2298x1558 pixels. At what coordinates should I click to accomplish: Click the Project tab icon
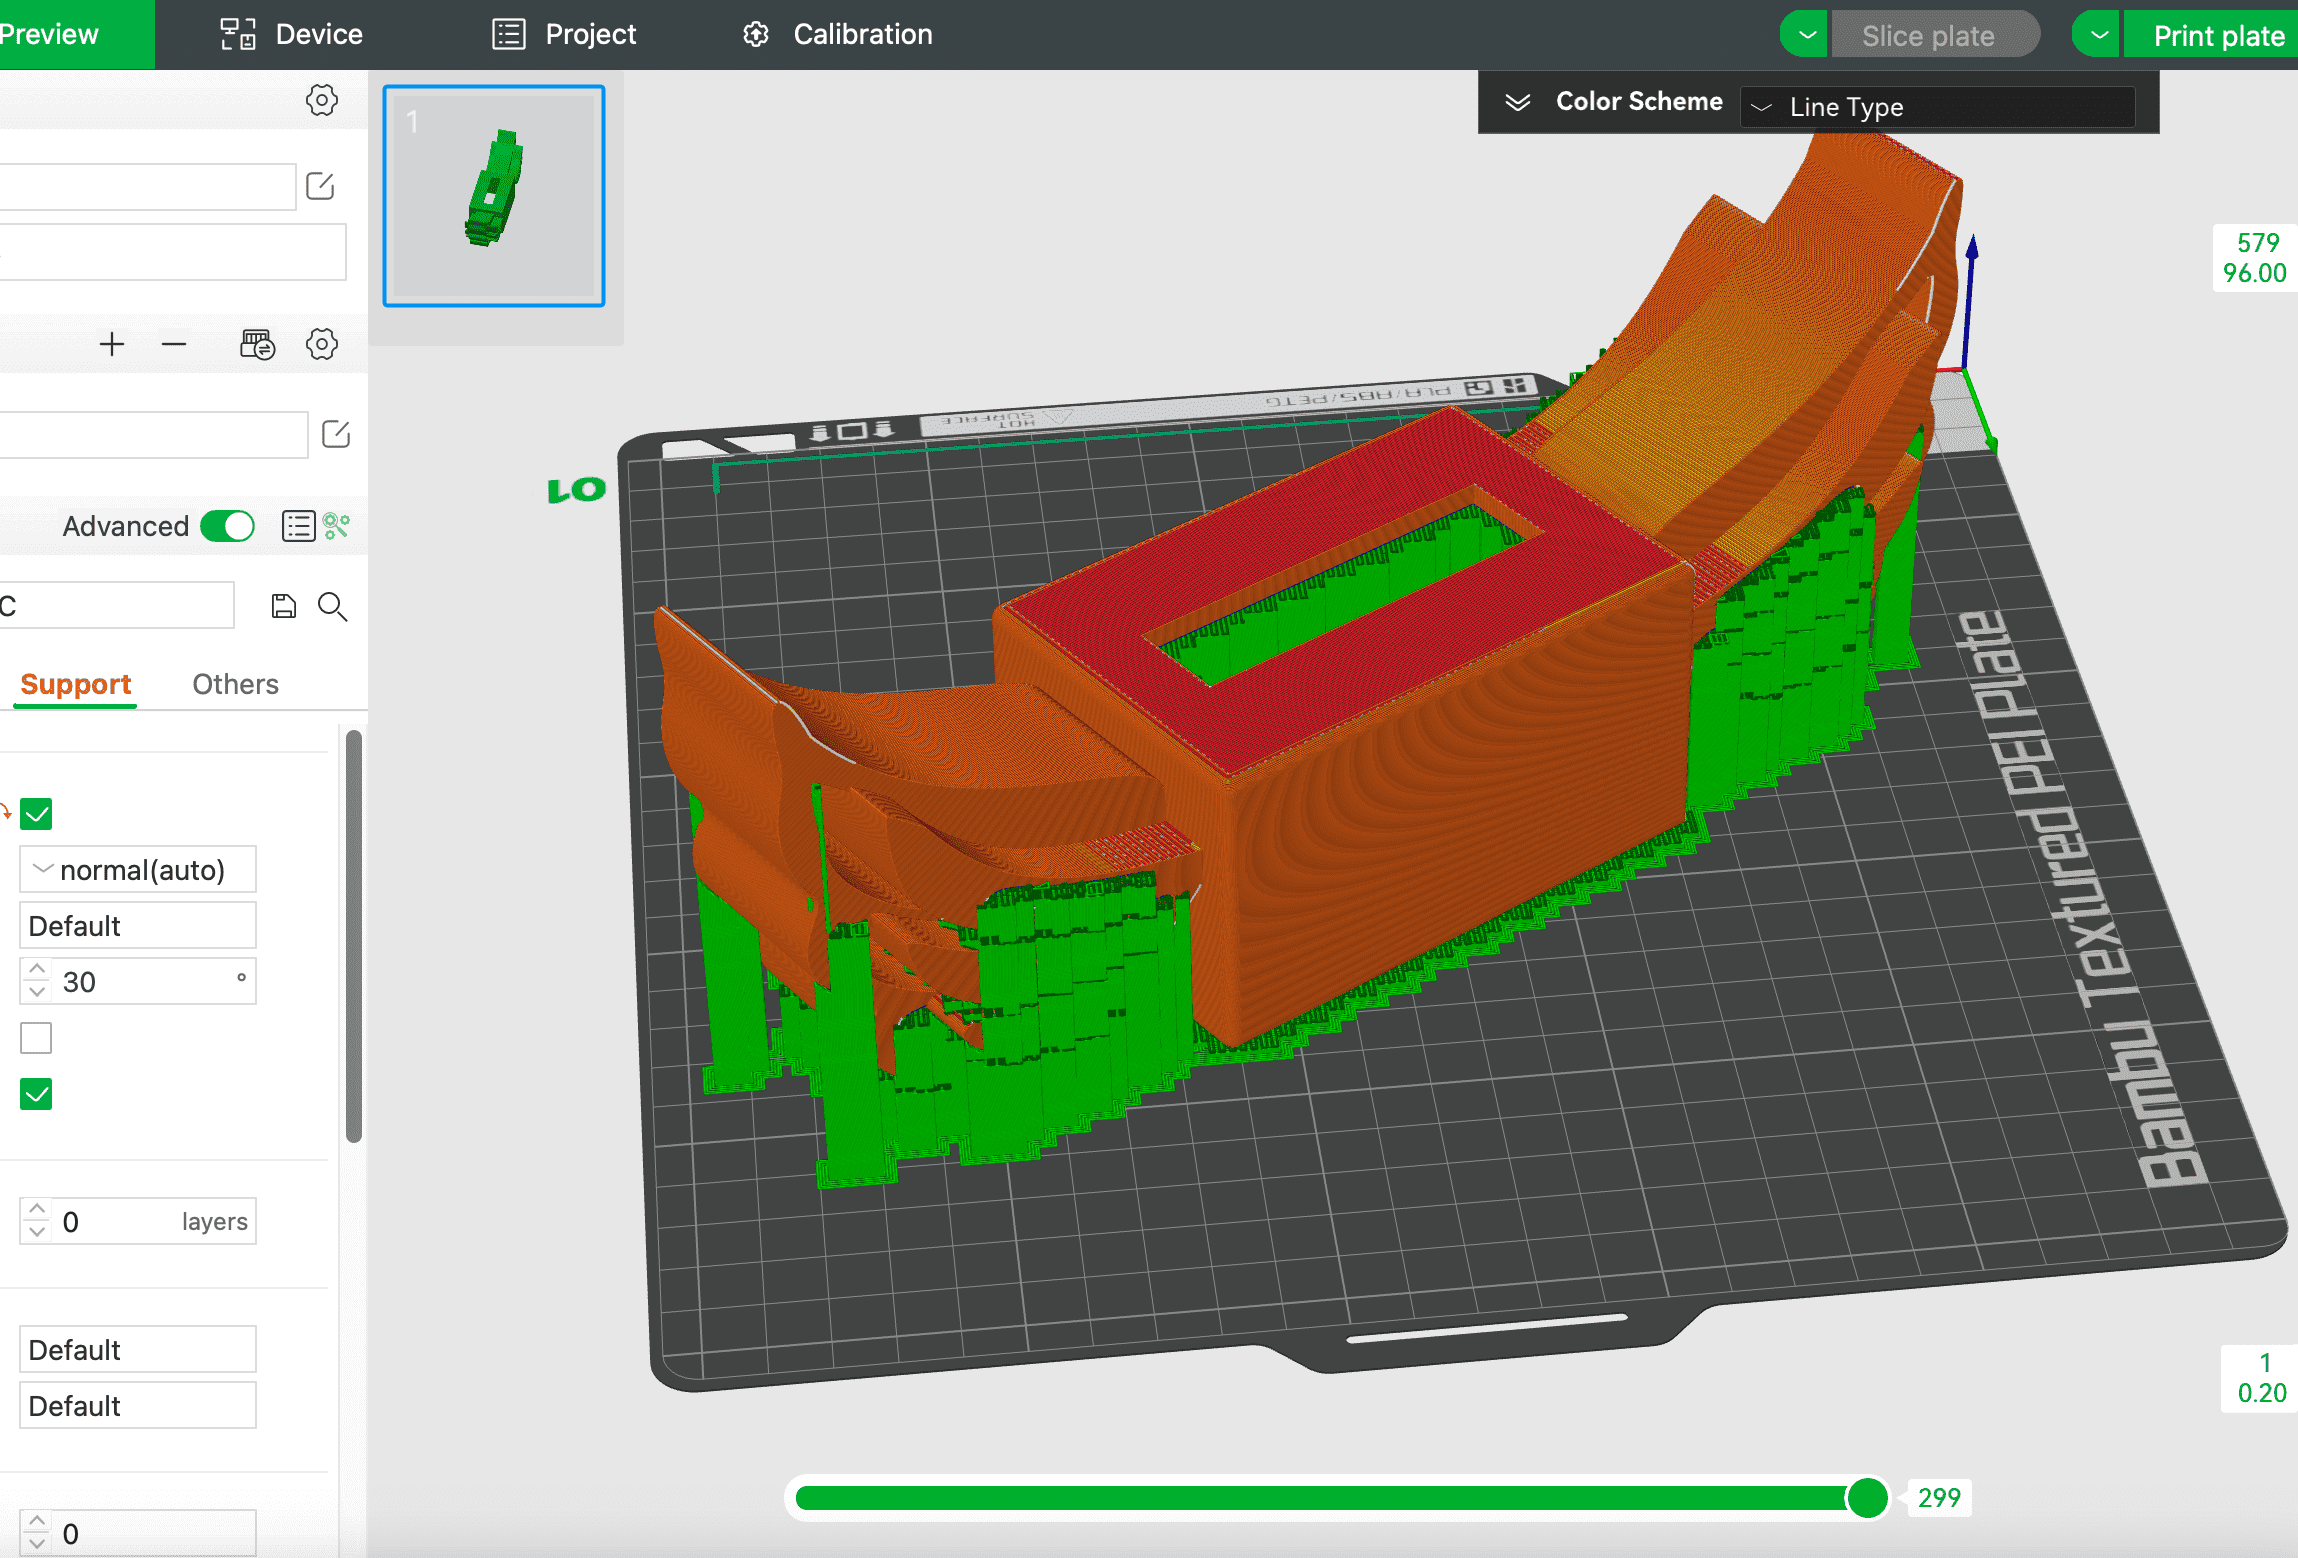[508, 34]
